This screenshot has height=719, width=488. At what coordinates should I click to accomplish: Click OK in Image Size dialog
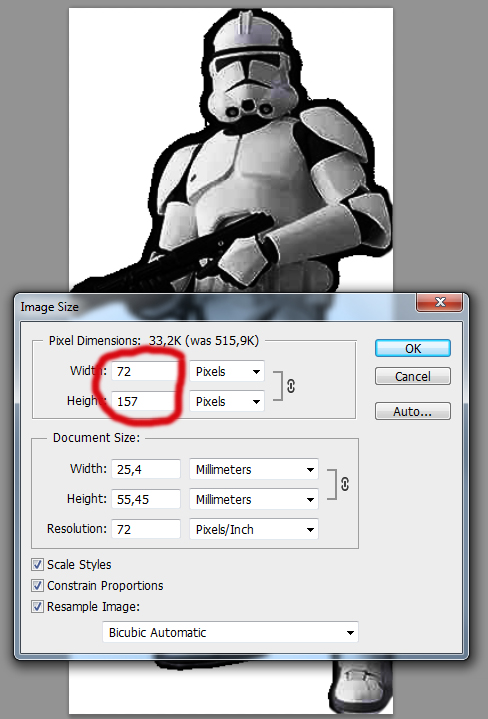tap(413, 348)
